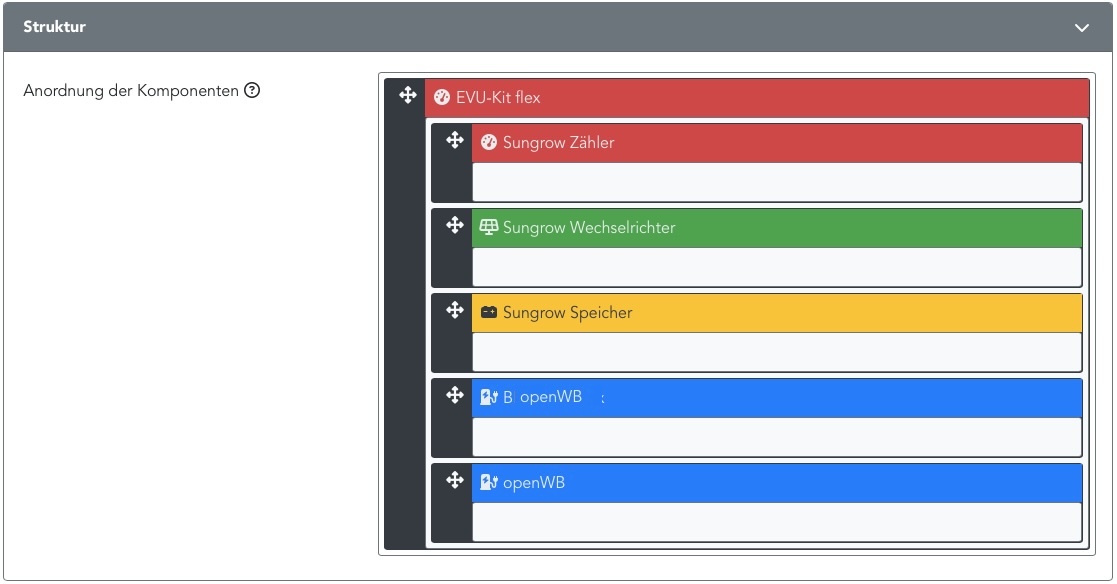Click charging station icon of B openWB row
1117x584 pixels.
[489, 397]
